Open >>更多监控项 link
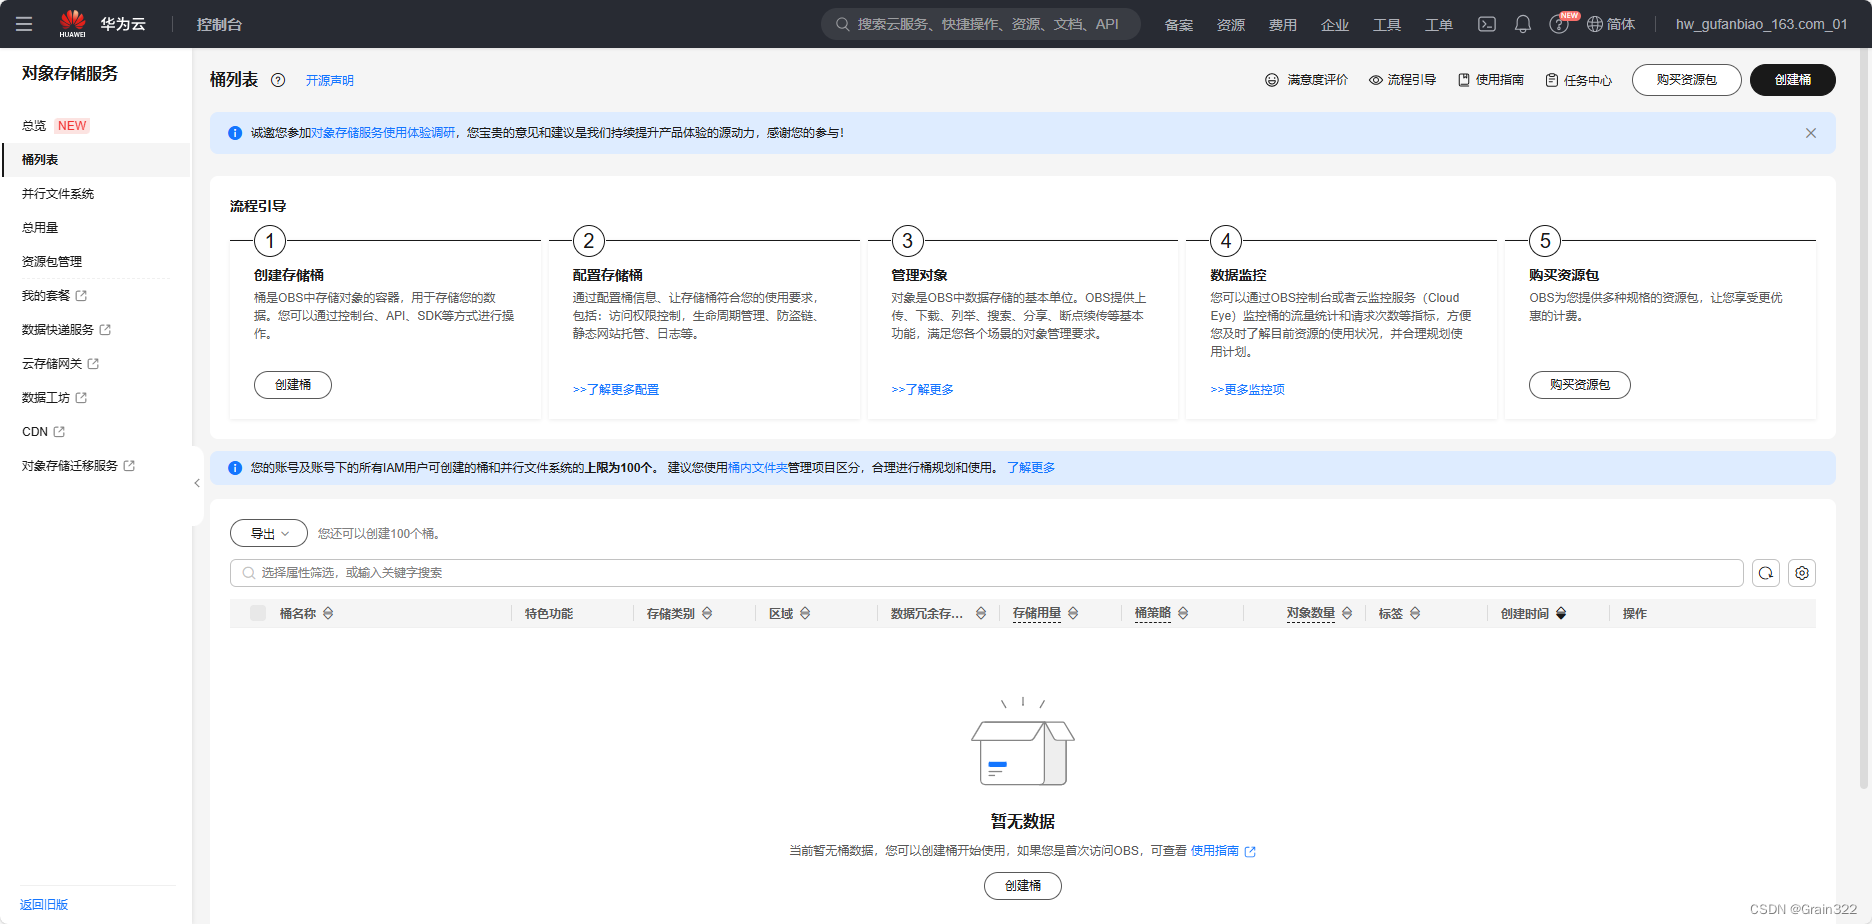 [1248, 390]
